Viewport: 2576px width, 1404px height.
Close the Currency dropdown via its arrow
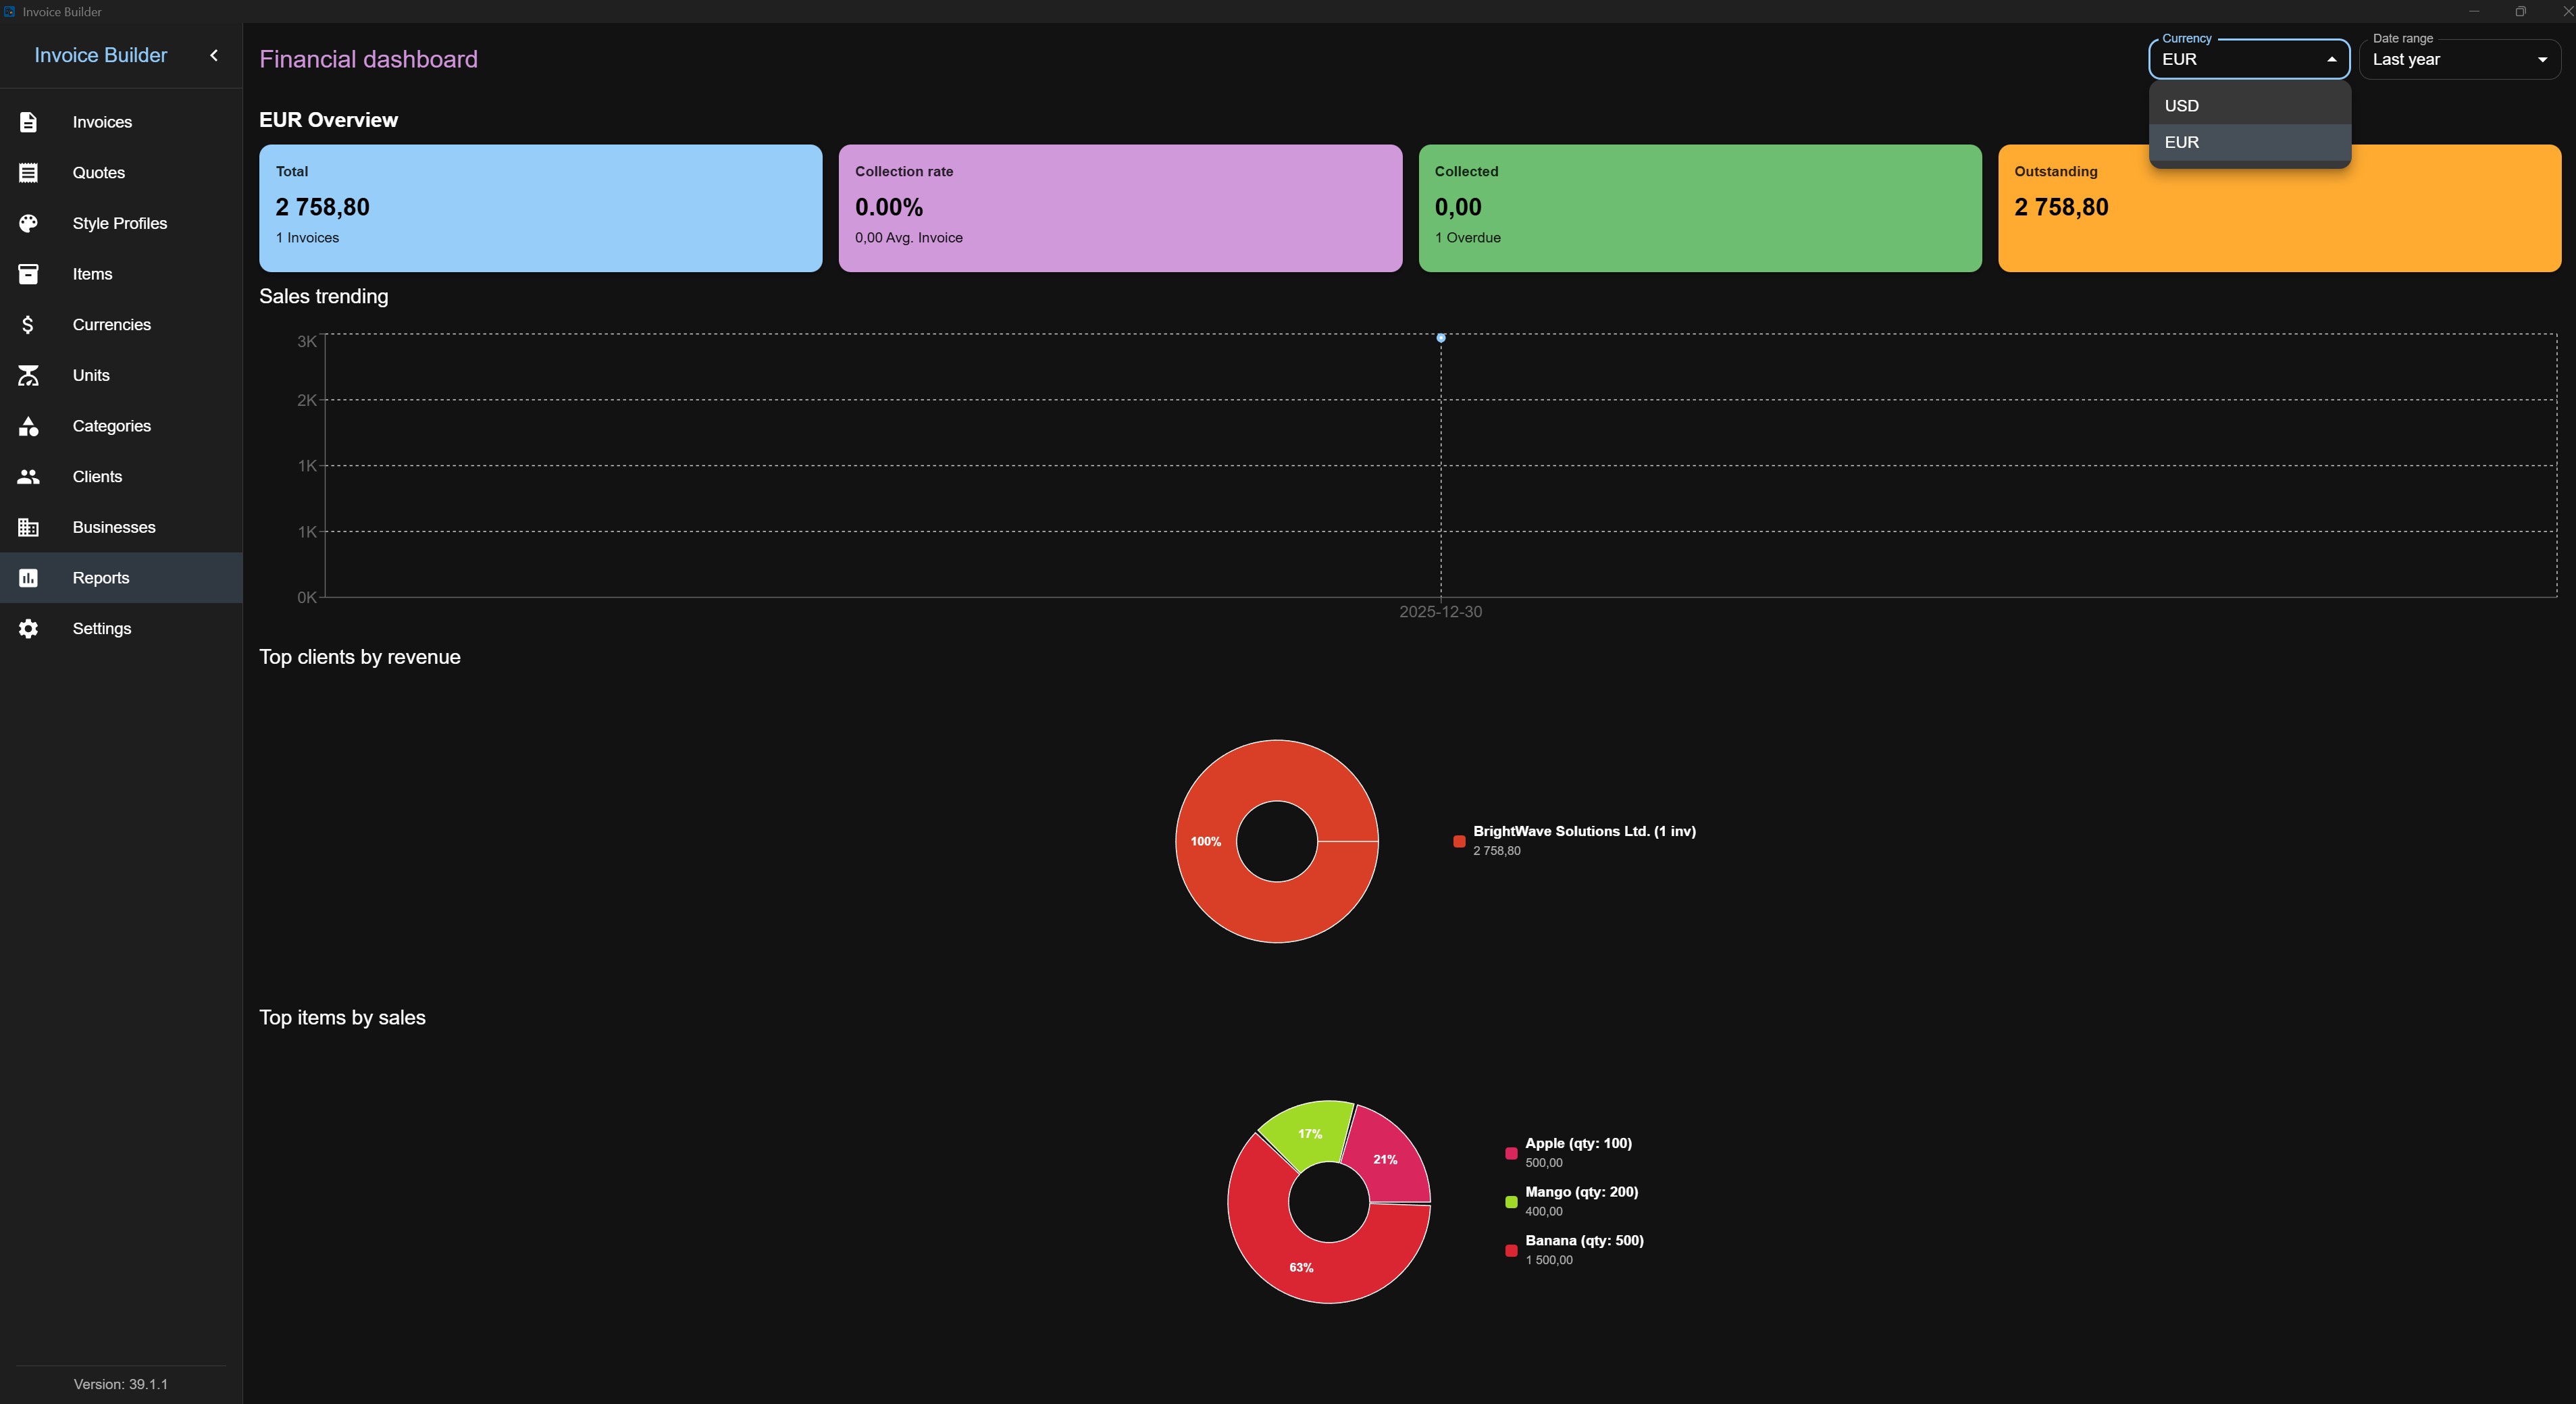click(2332, 59)
